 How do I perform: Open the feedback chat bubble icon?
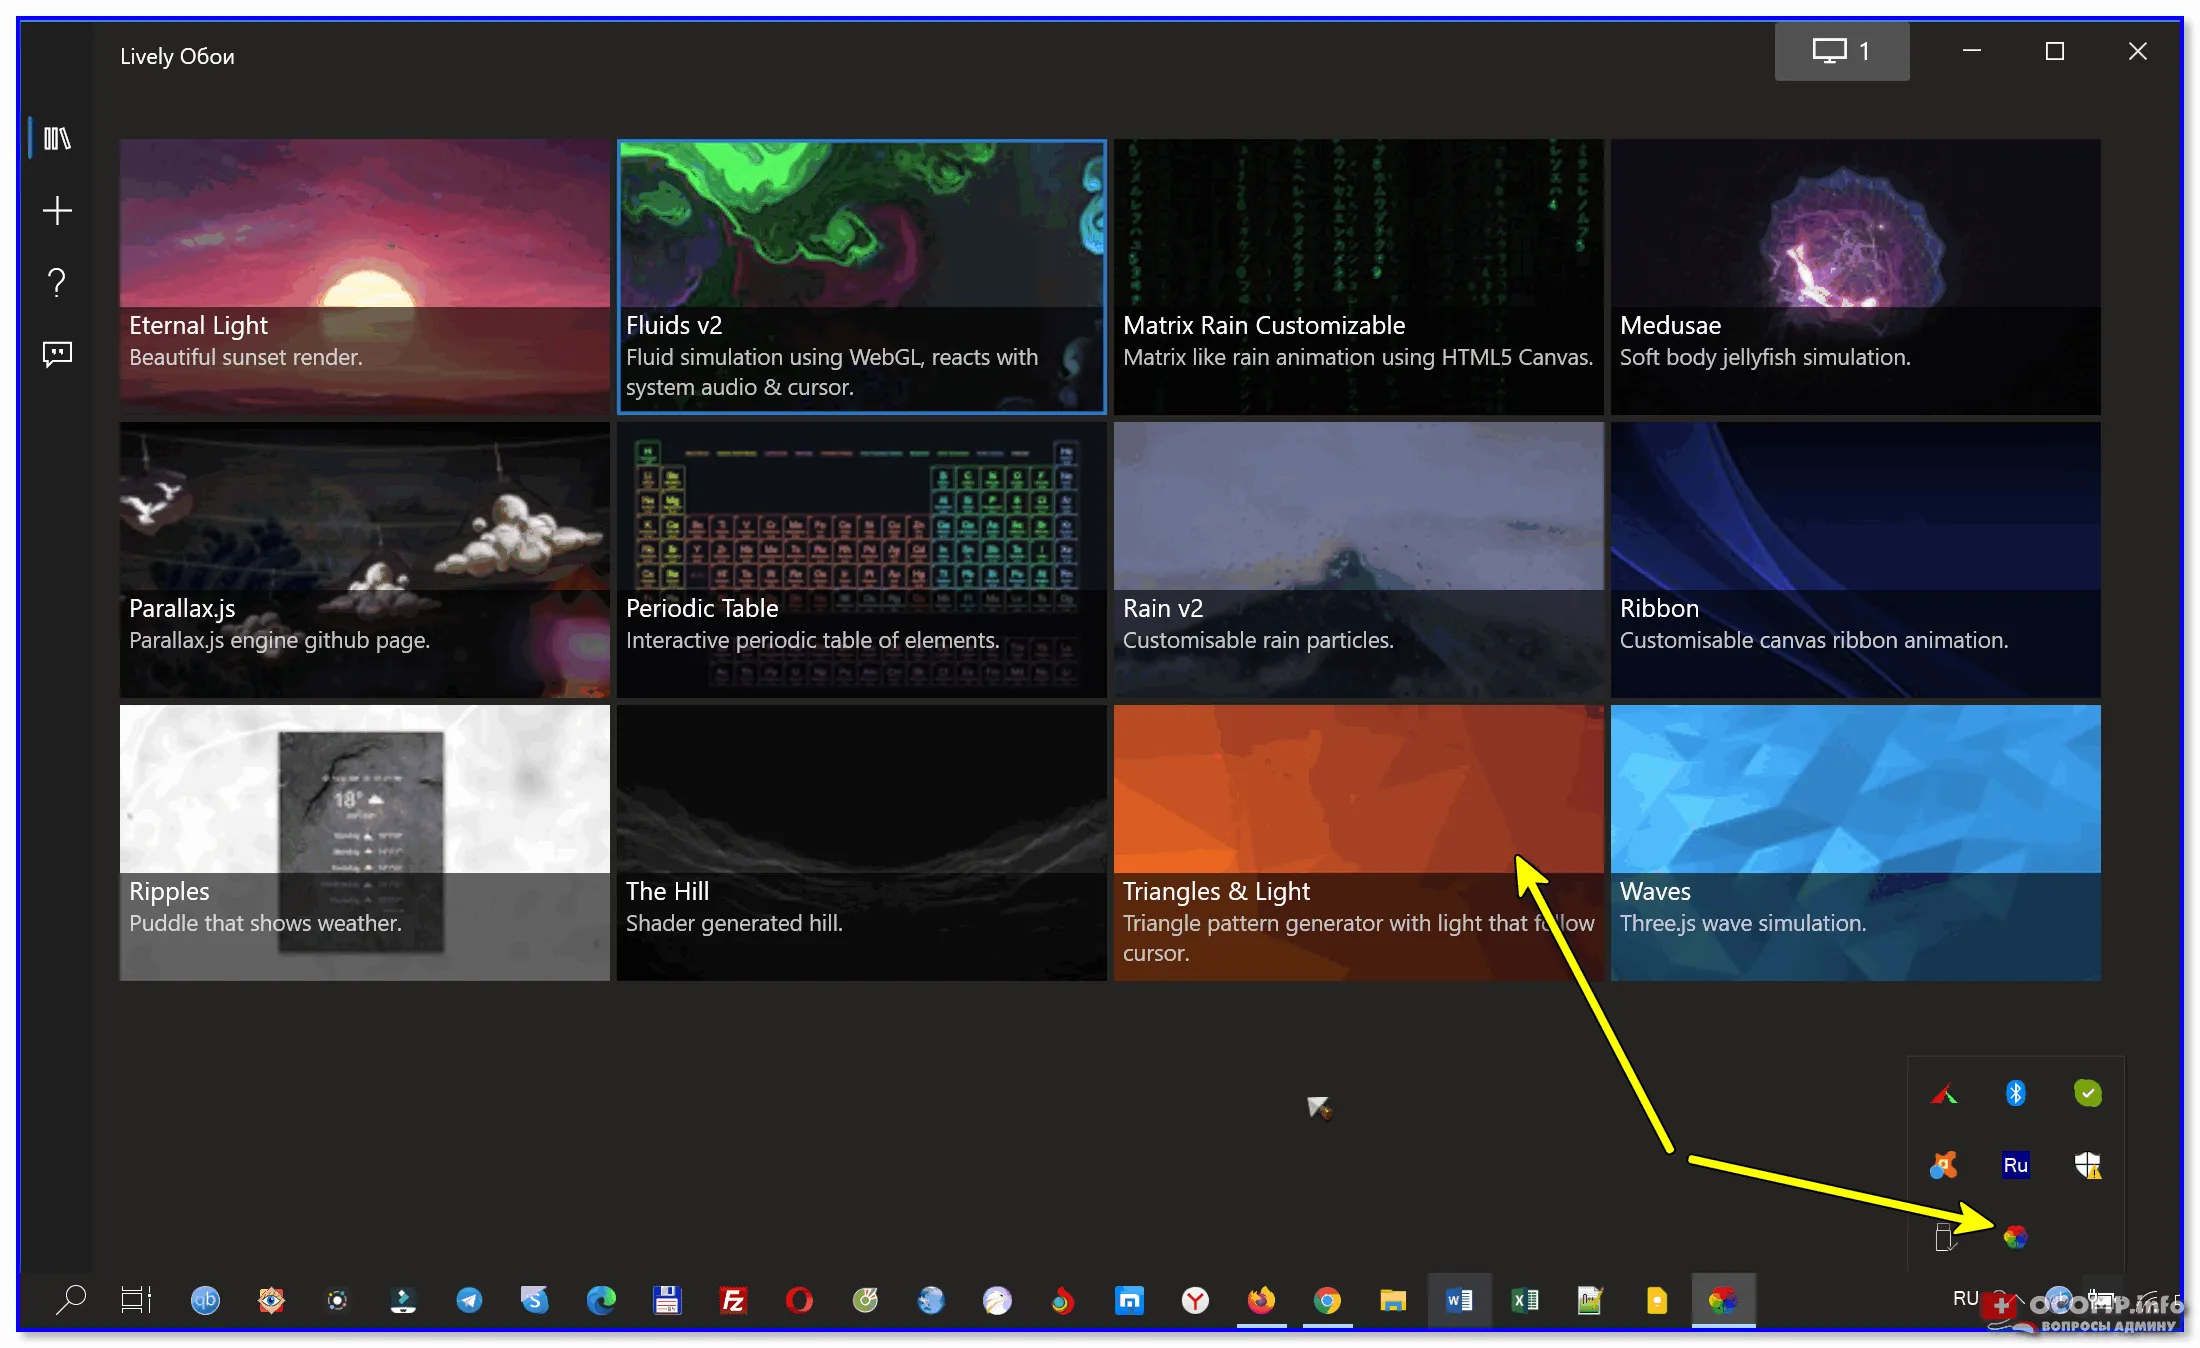click(57, 354)
